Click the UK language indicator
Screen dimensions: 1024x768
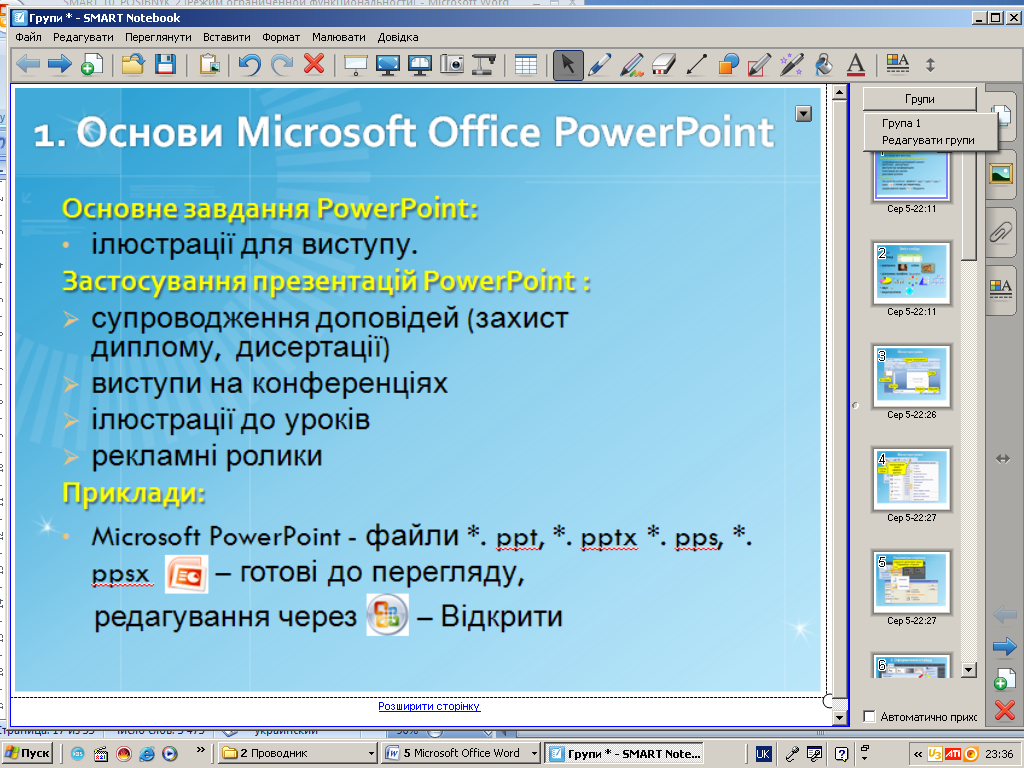click(762, 754)
